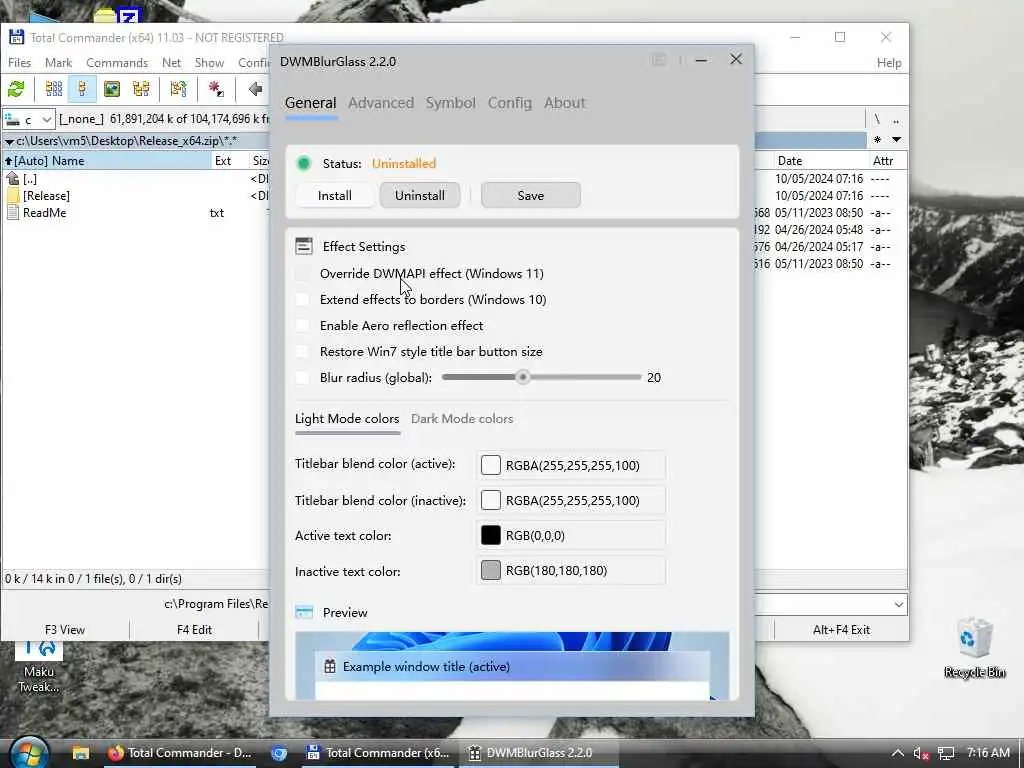Open the command line dropdown arrow
Image resolution: width=1024 pixels, height=768 pixels.
899,605
